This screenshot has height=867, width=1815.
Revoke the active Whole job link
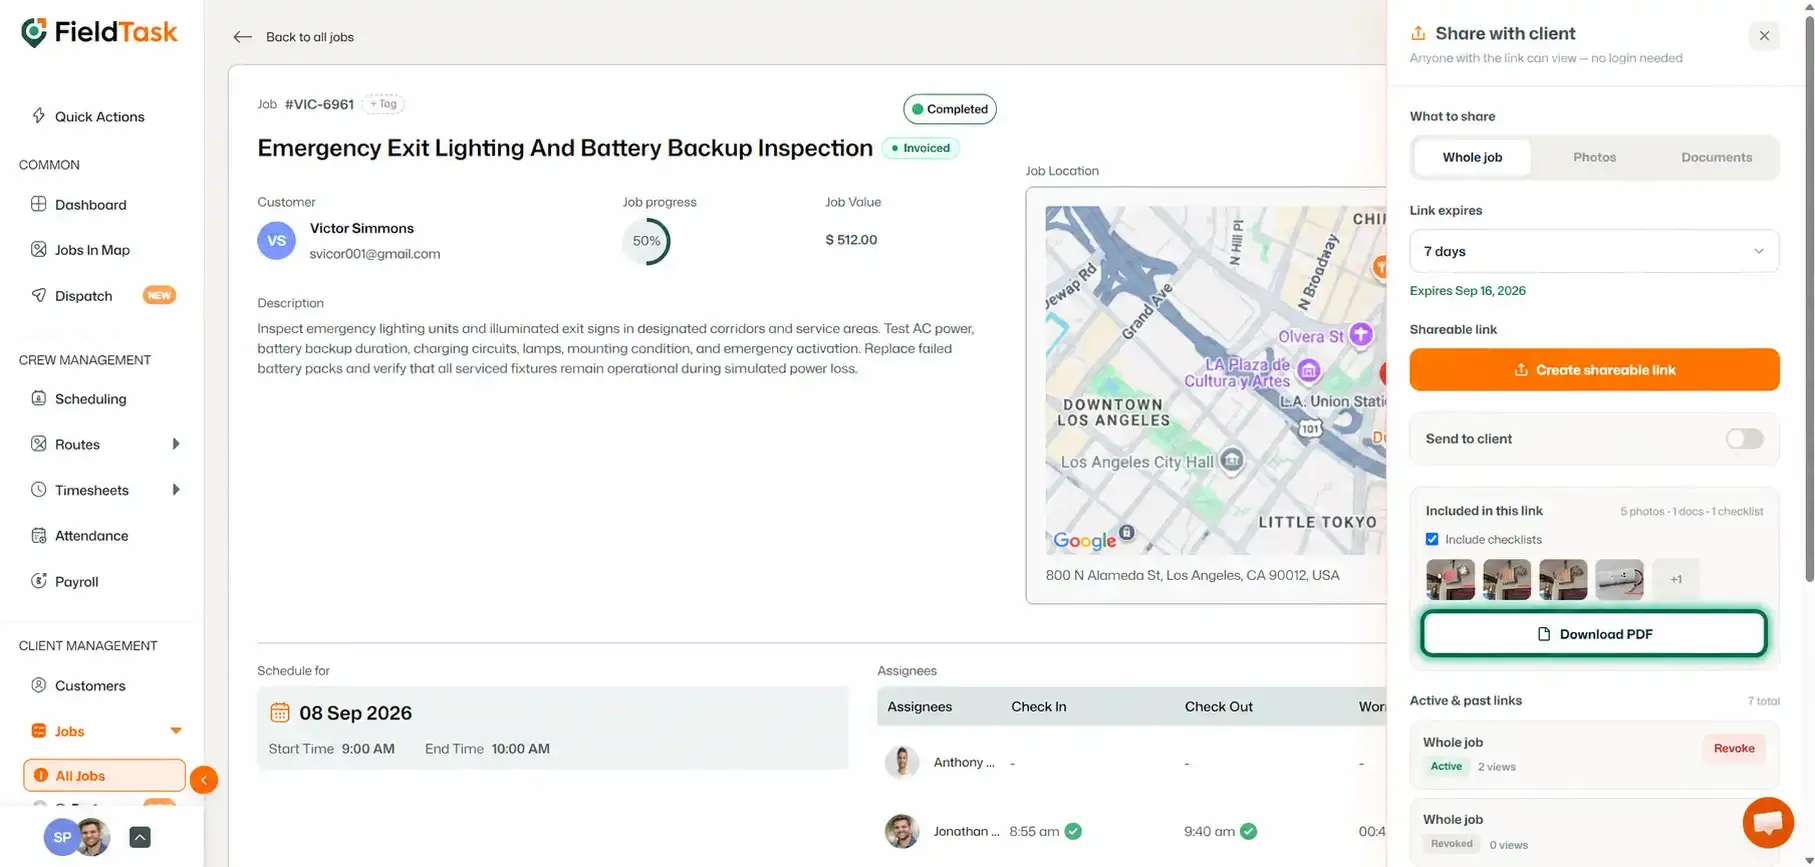pyautogui.click(x=1734, y=748)
